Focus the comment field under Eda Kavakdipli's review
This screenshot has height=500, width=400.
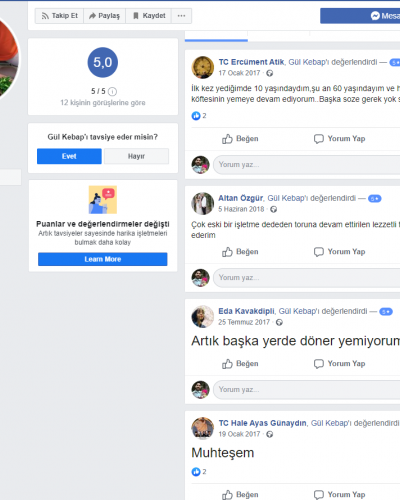[x=307, y=390]
